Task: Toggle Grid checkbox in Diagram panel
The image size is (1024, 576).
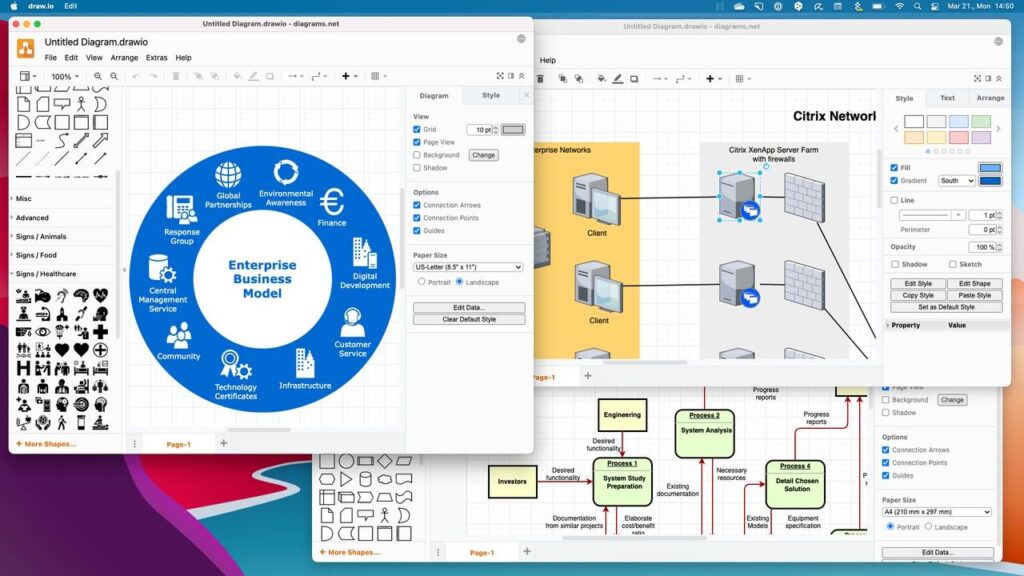Action: [417, 129]
